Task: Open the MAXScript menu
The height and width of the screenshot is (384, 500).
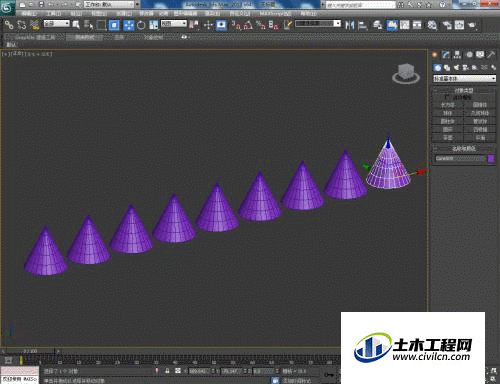Action: [275, 14]
